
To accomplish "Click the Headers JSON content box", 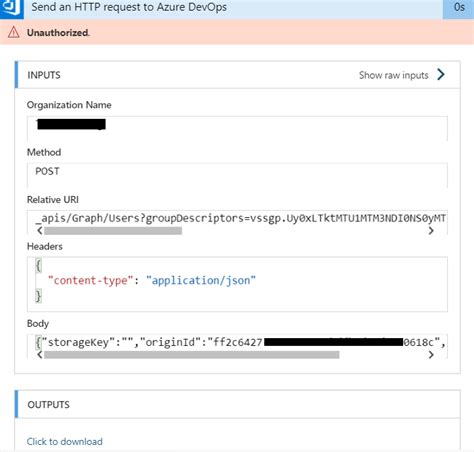I will tap(237, 284).
